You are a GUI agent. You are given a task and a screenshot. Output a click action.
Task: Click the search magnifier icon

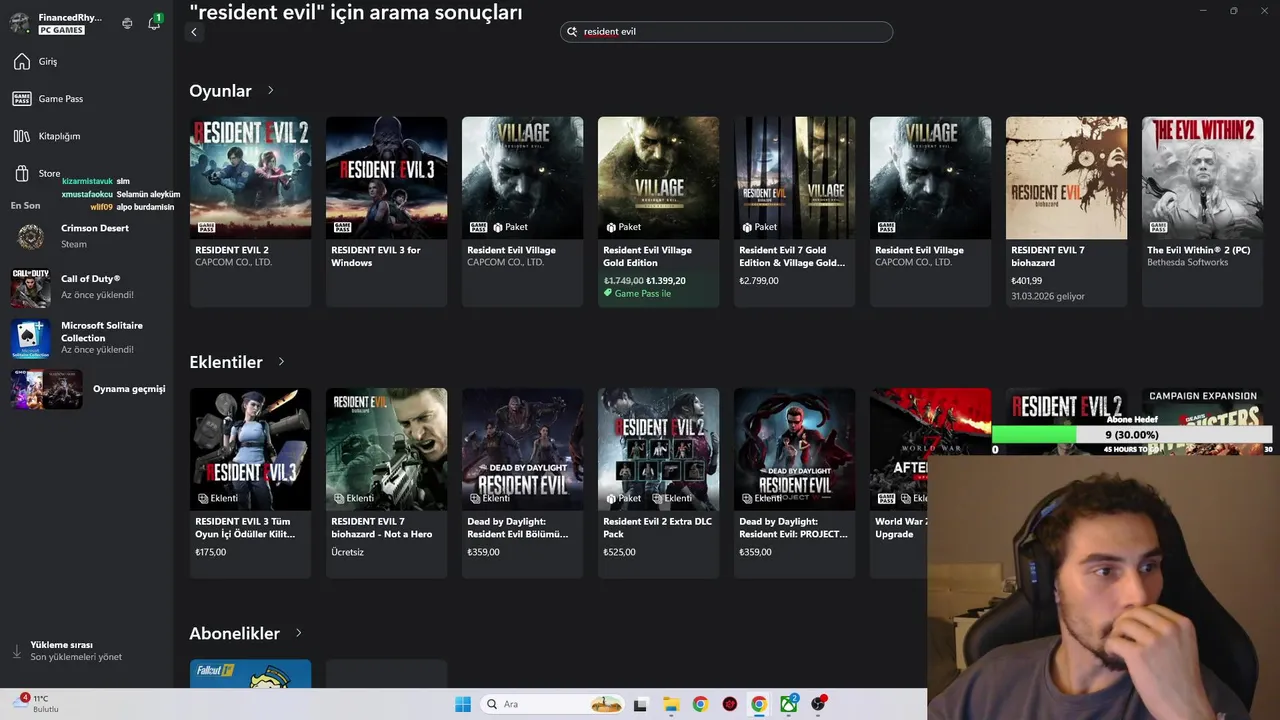(573, 32)
